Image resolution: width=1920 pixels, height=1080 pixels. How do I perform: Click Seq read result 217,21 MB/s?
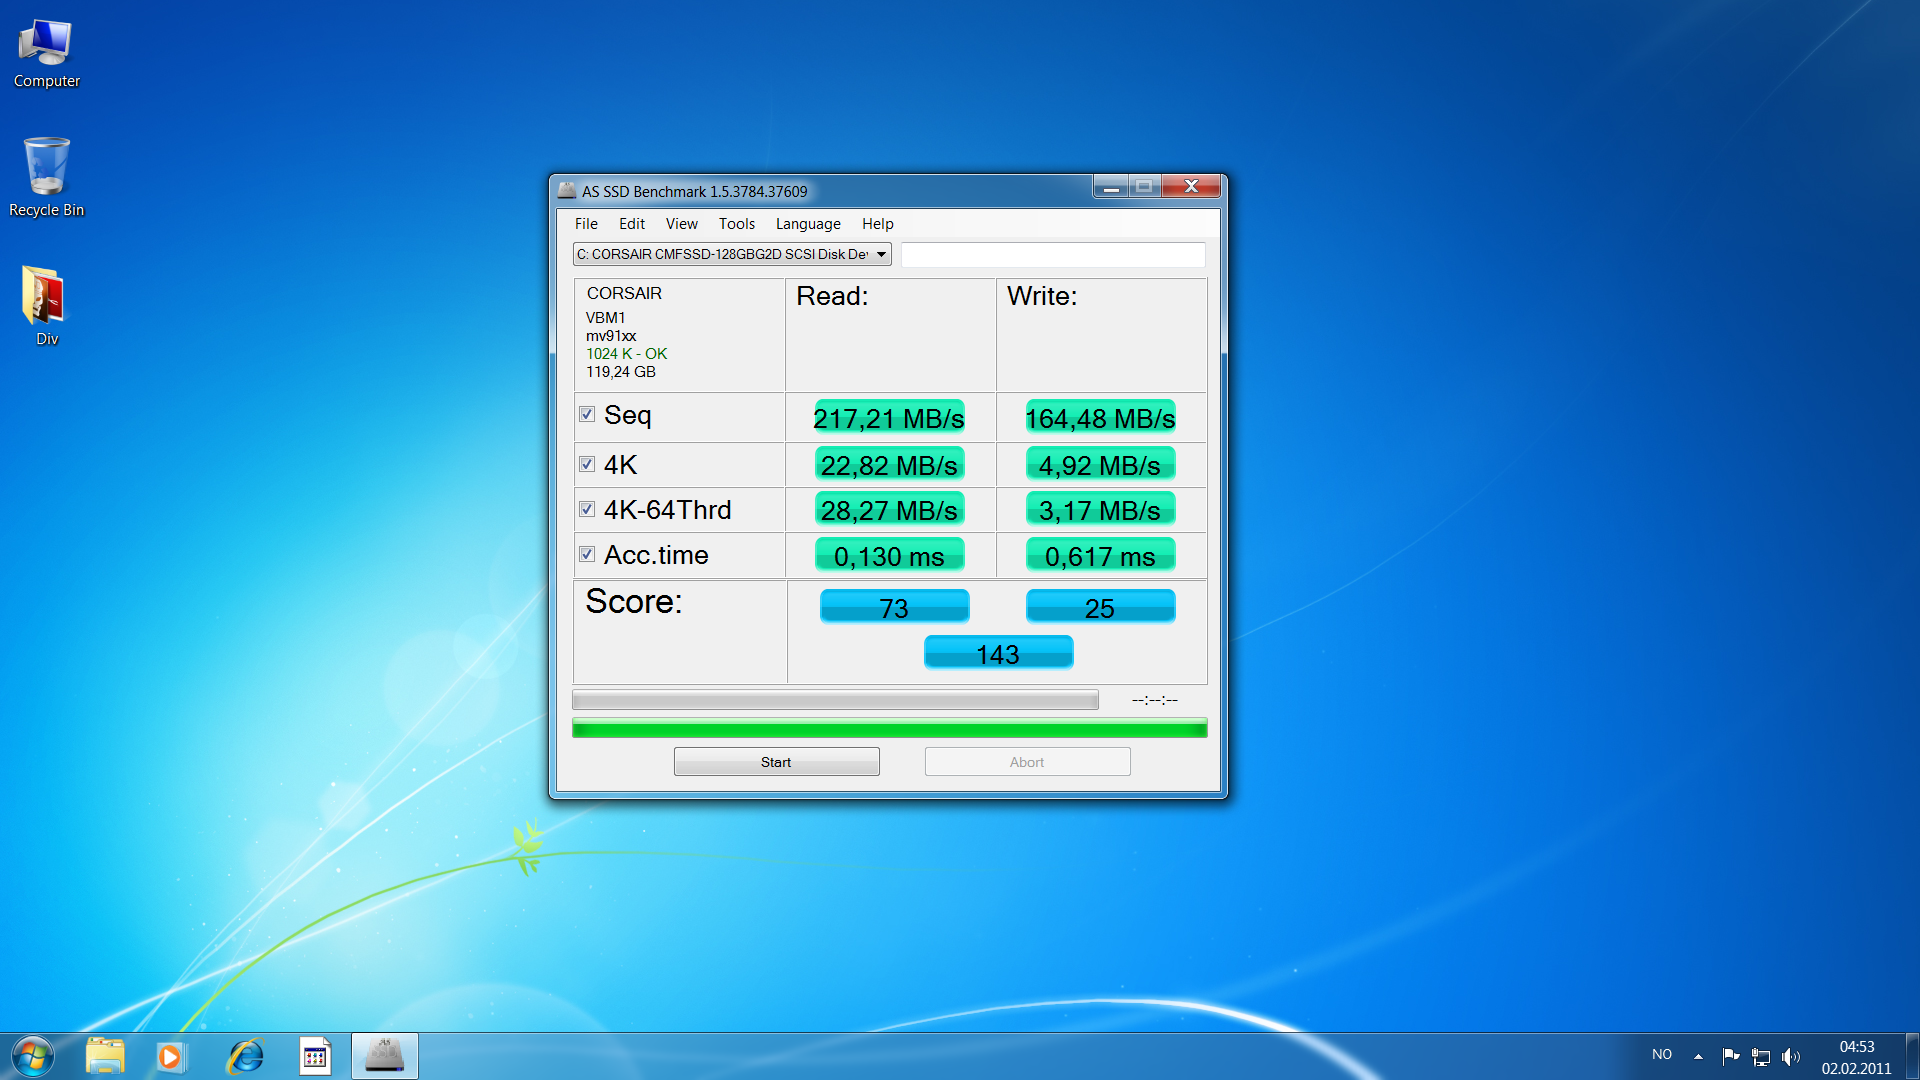point(889,417)
